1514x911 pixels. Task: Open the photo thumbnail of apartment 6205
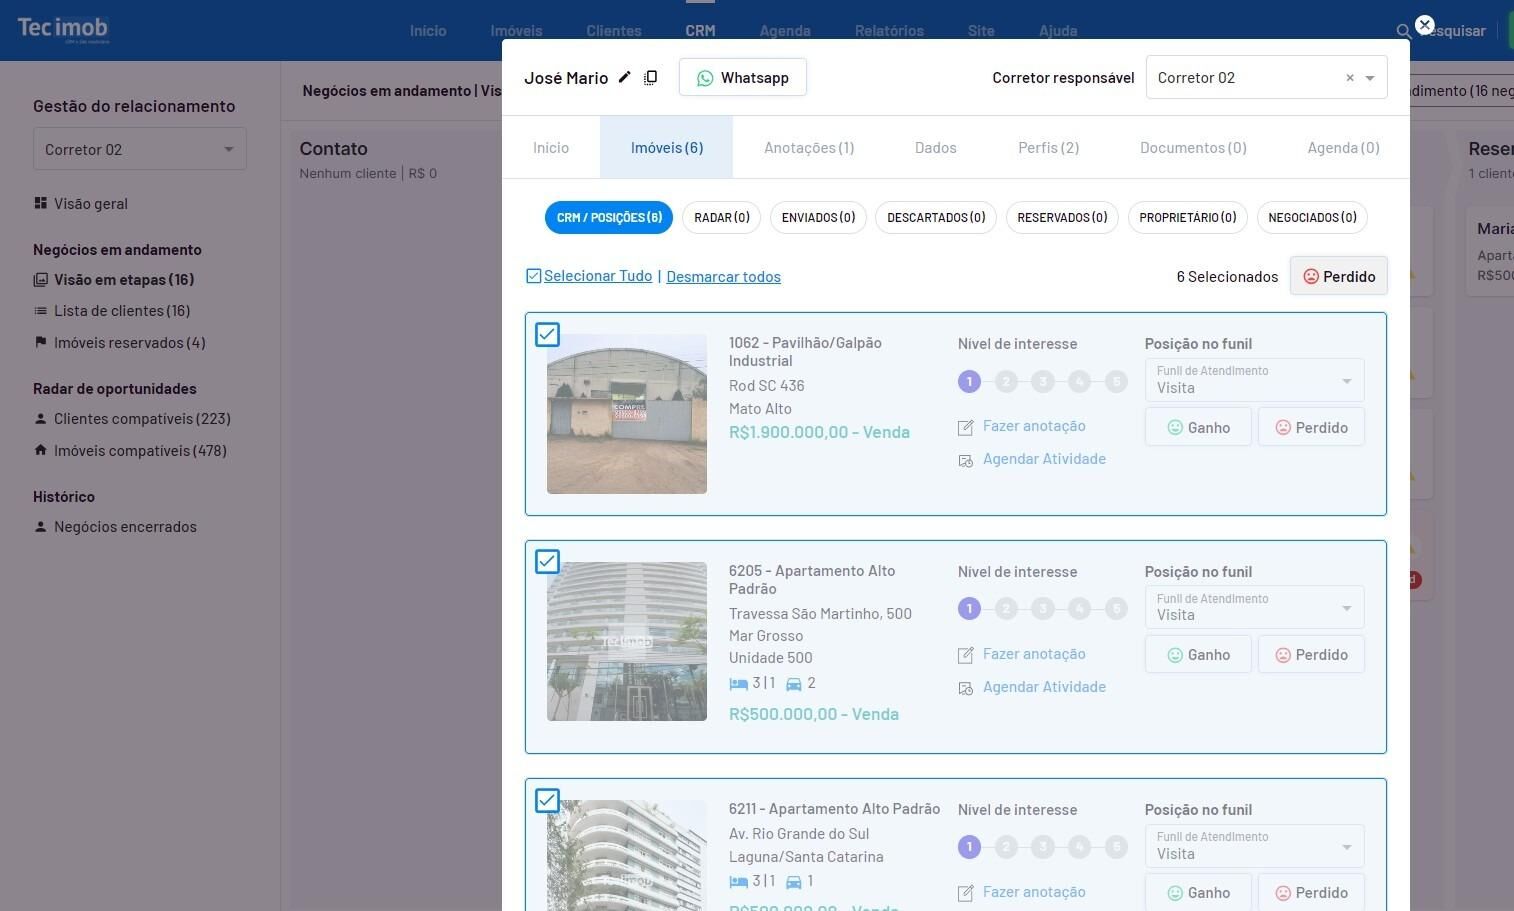(x=627, y=641)
